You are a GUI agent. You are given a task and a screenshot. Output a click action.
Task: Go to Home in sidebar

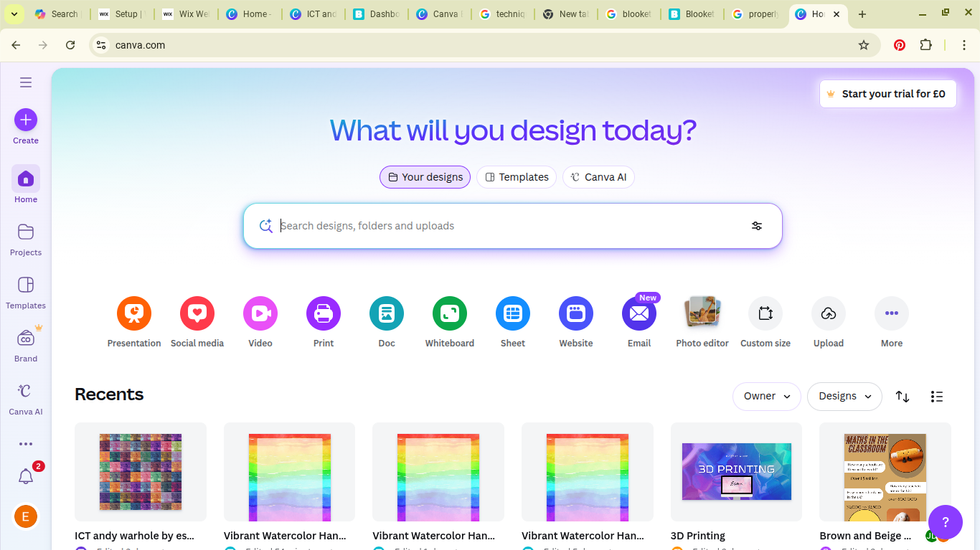pyautogui.click(x=26, y=185)
